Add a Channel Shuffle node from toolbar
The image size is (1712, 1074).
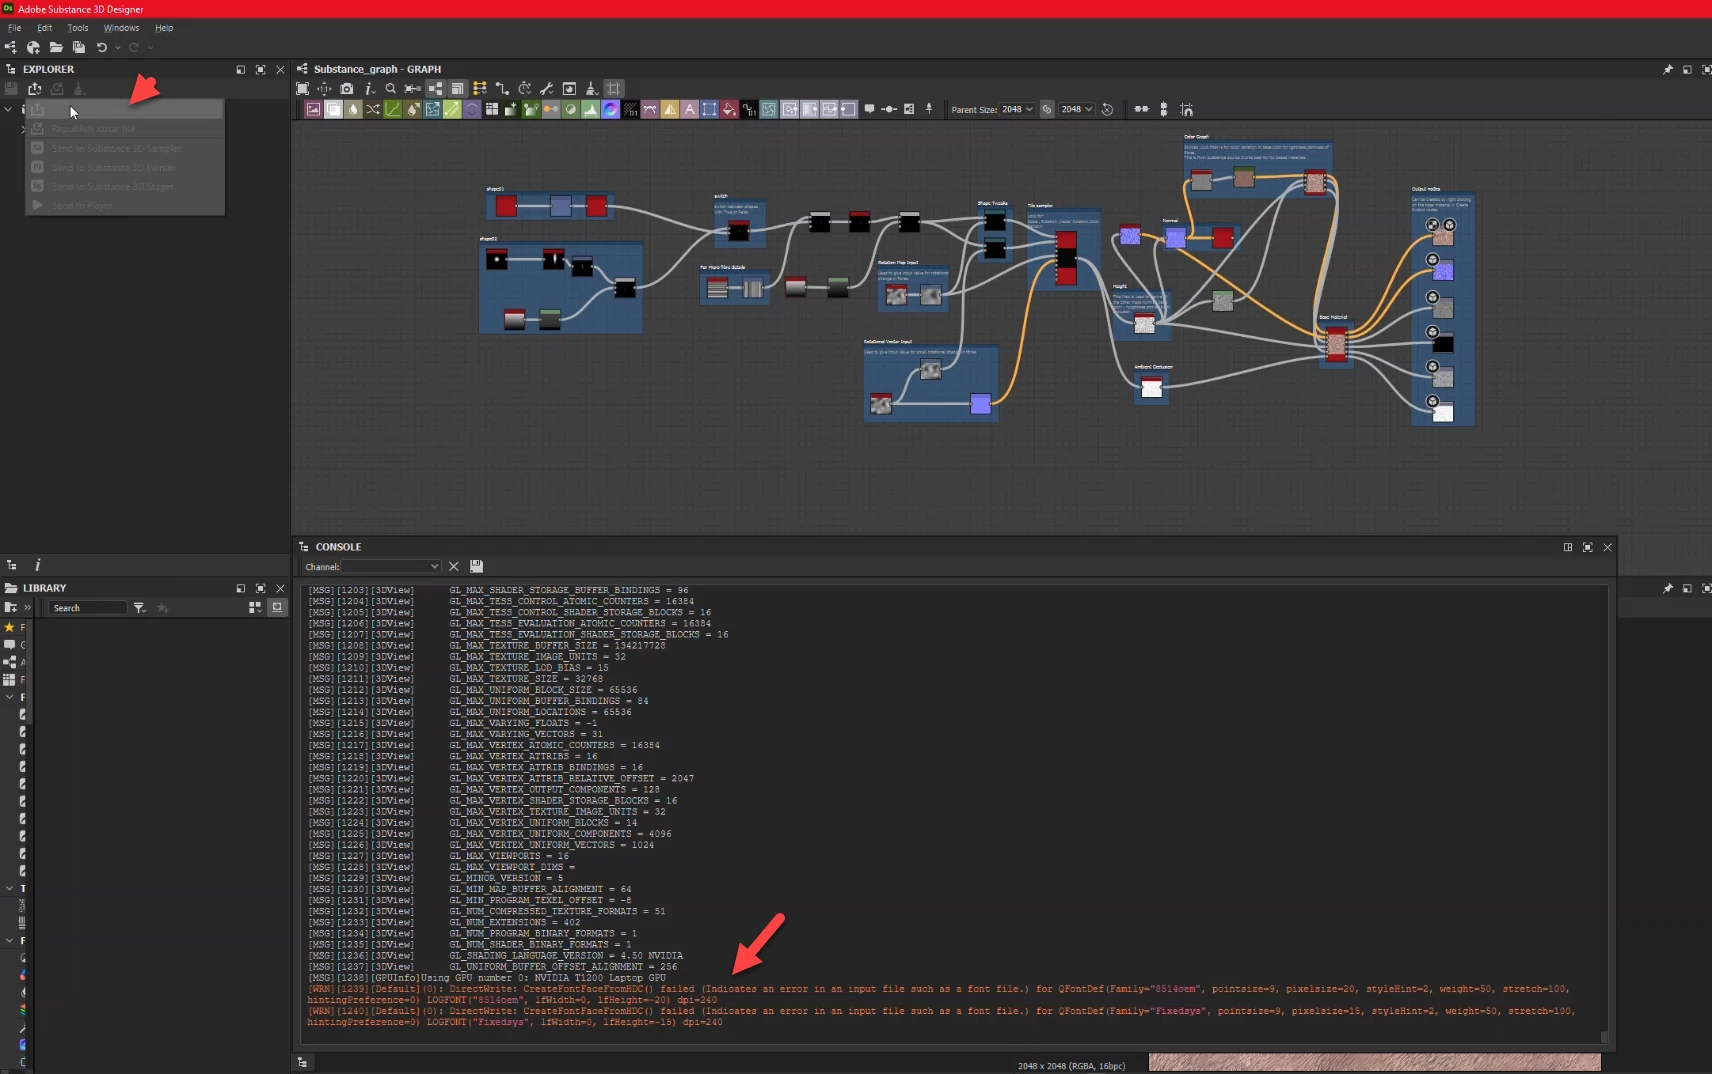tap(373, 109)
